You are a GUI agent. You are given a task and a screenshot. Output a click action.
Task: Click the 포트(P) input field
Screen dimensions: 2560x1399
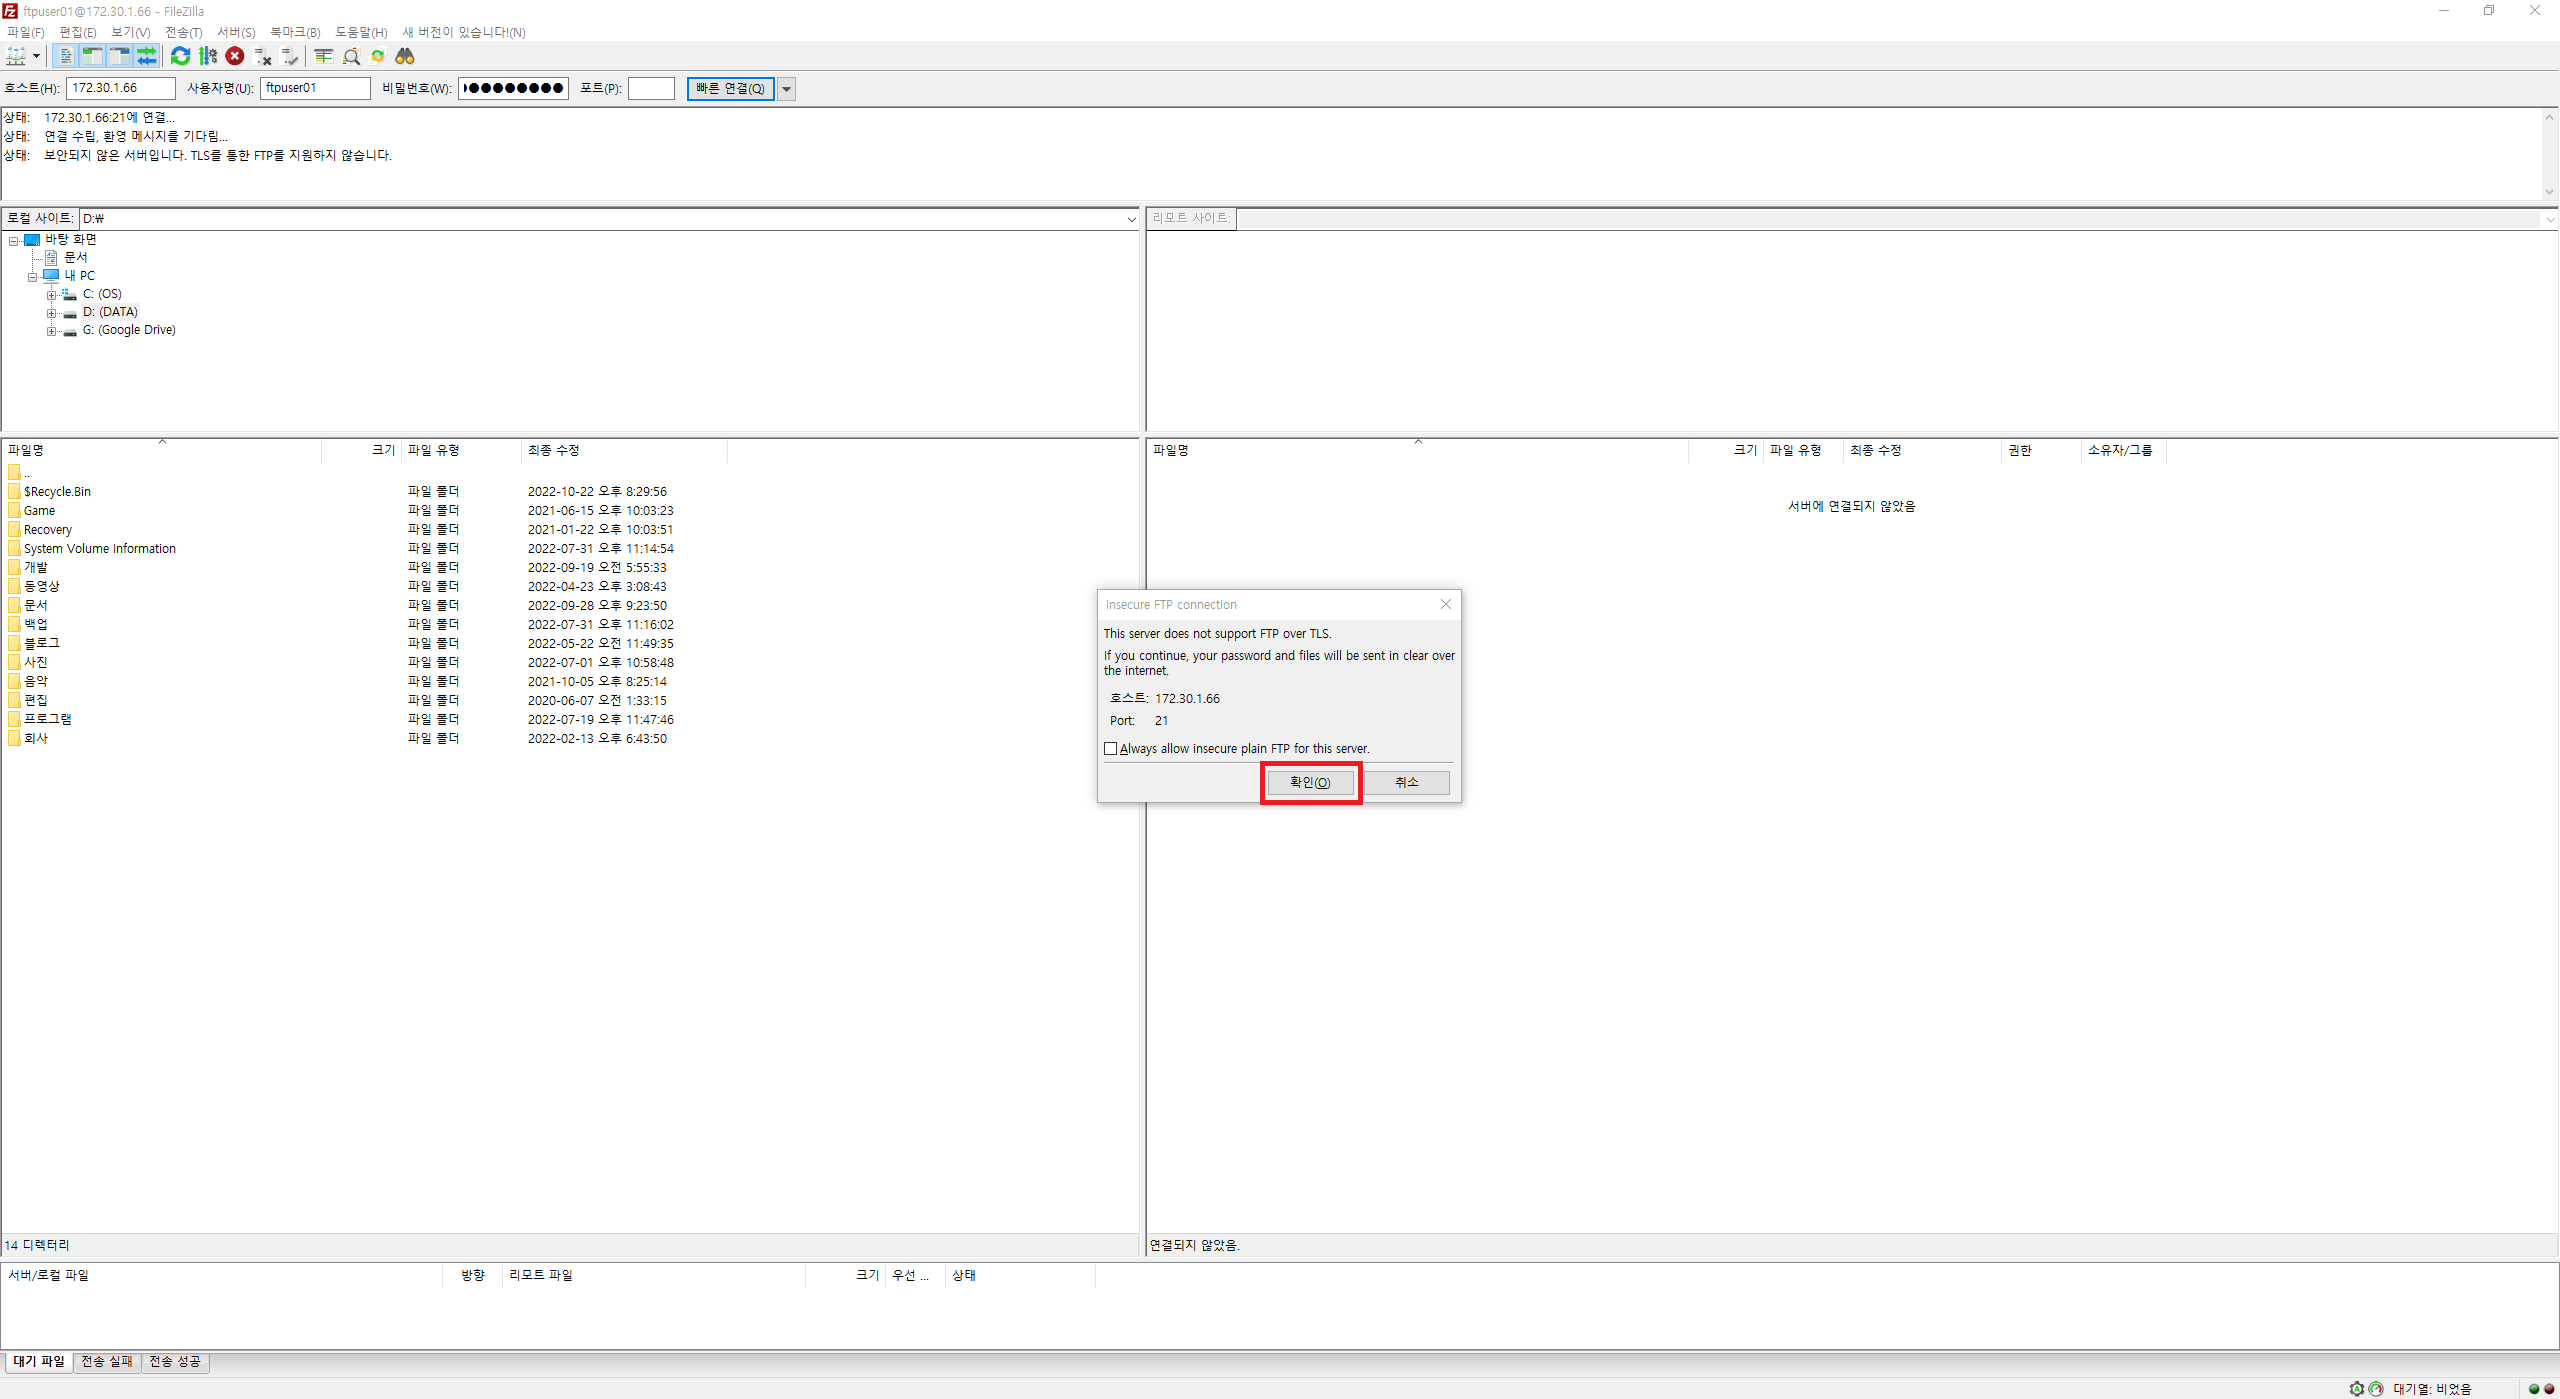click(x=651, y=88)
